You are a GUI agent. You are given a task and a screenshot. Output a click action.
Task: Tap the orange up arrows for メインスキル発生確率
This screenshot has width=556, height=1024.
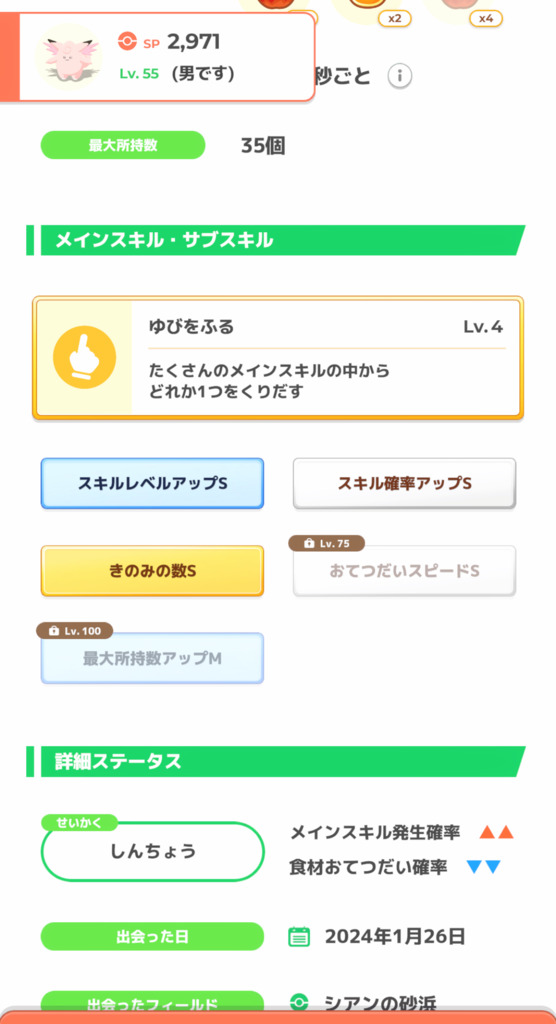[497, 833]
